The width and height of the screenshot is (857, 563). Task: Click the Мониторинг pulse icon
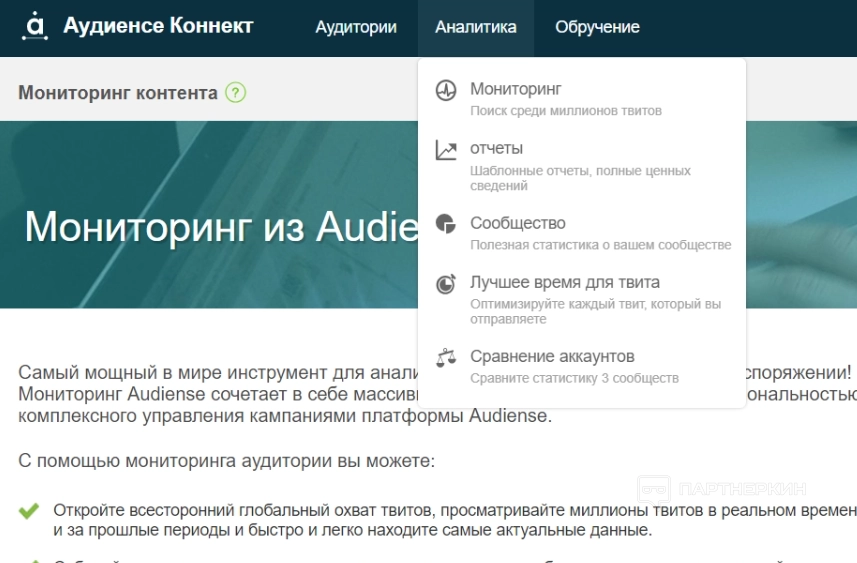[x=445, y=90]
